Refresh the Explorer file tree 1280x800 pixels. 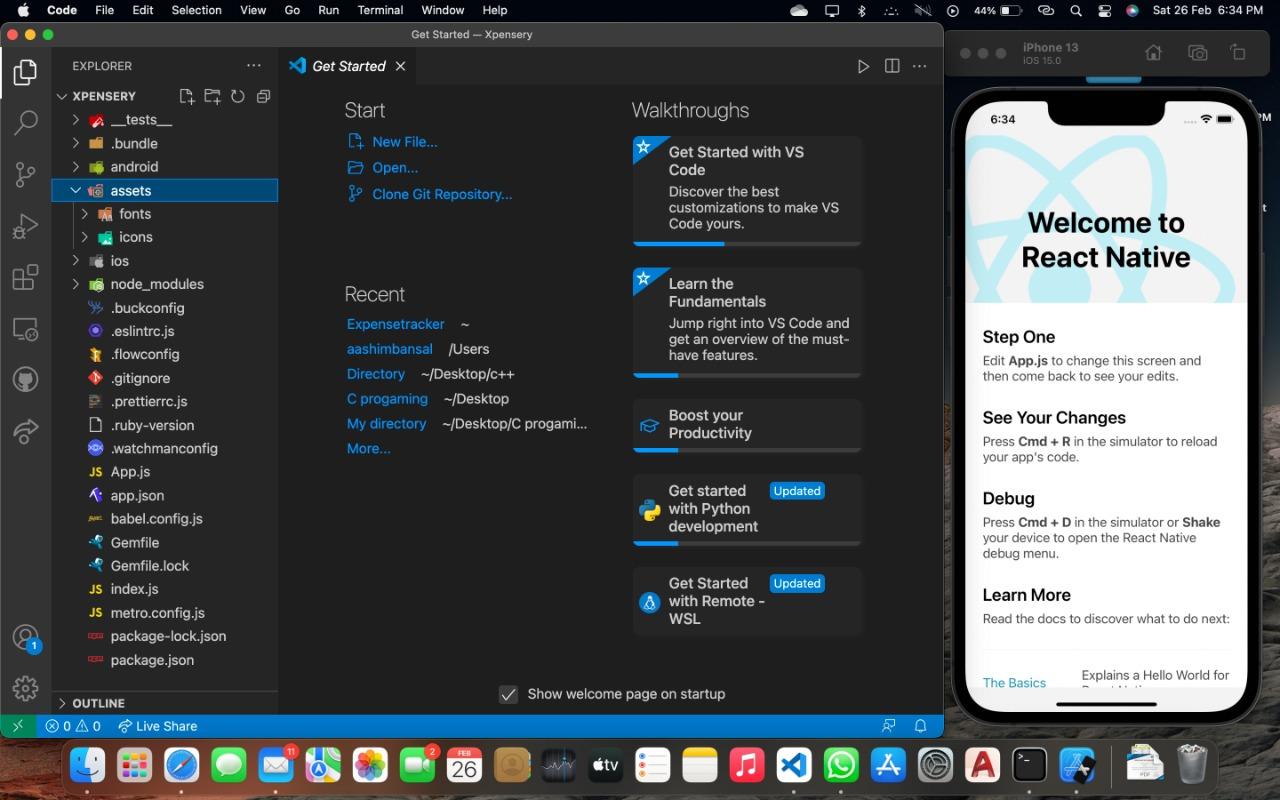click(x=238, y=96)
